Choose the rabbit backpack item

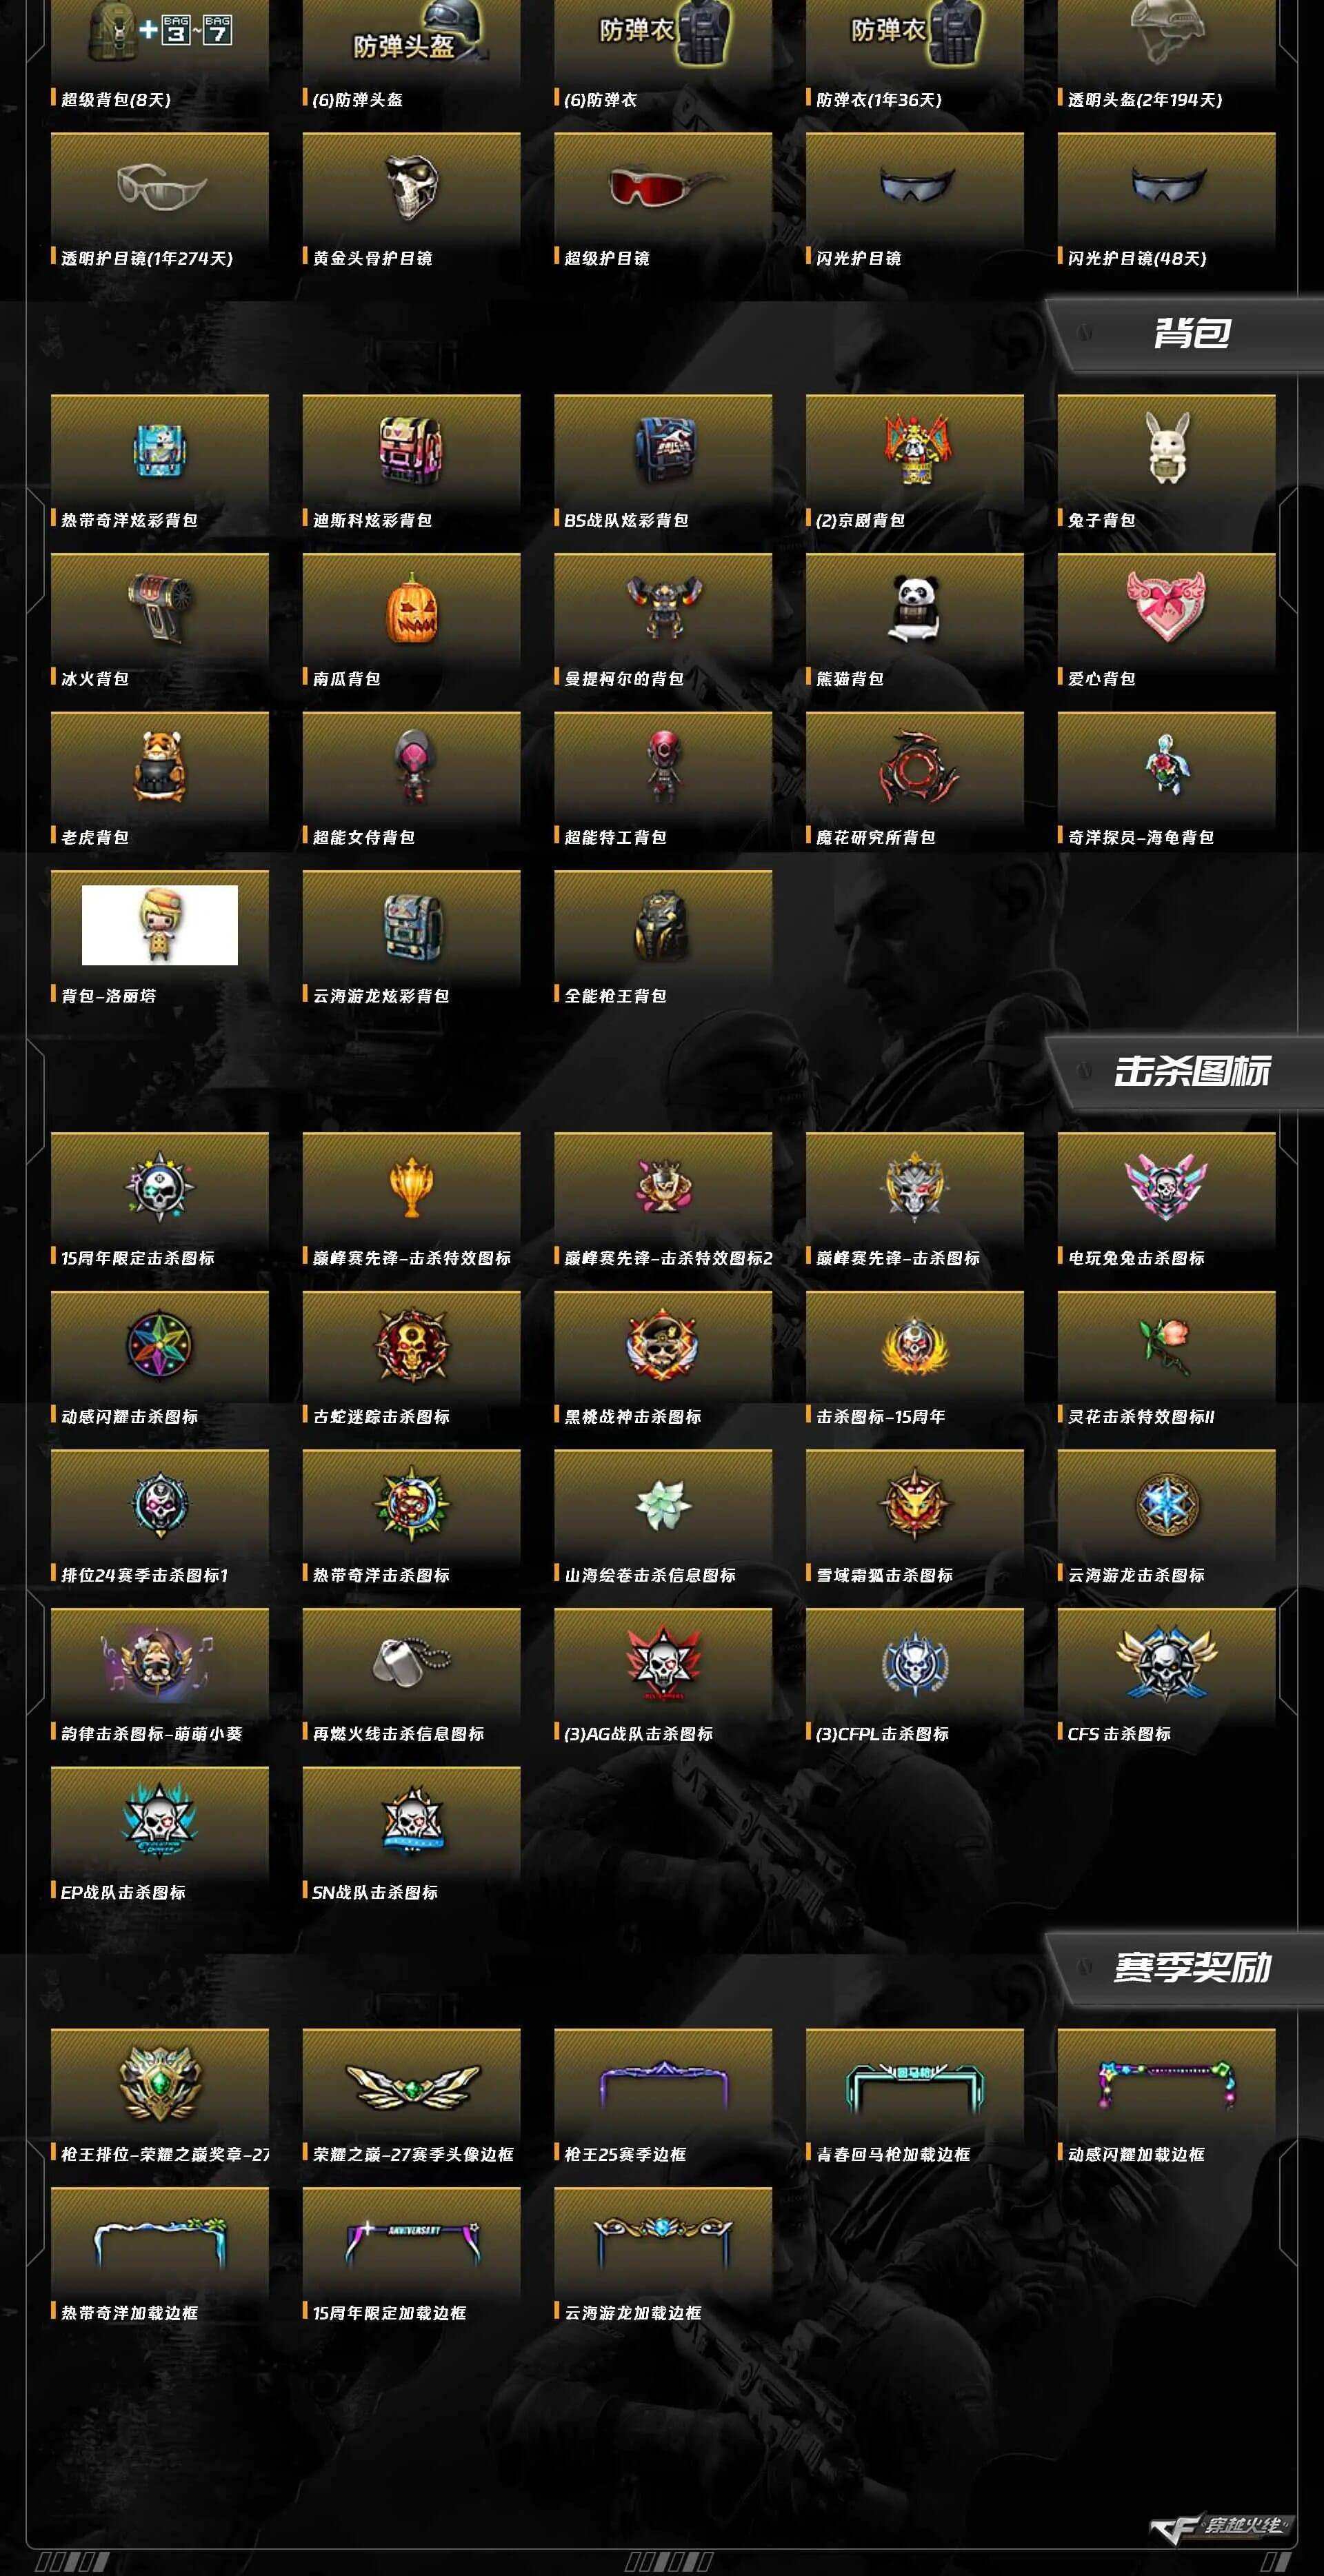click(1167, 448)
